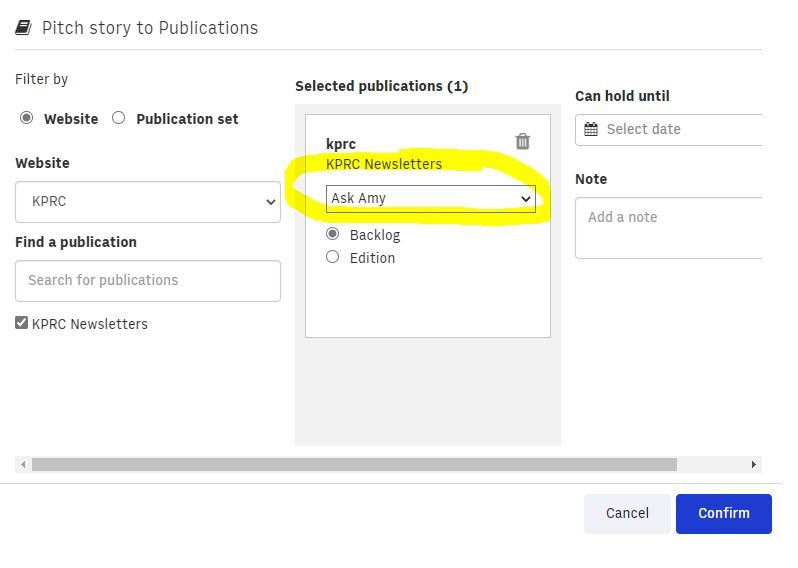Choose the Edition radio option
This screenshot has height=568, width=798.
332,257
